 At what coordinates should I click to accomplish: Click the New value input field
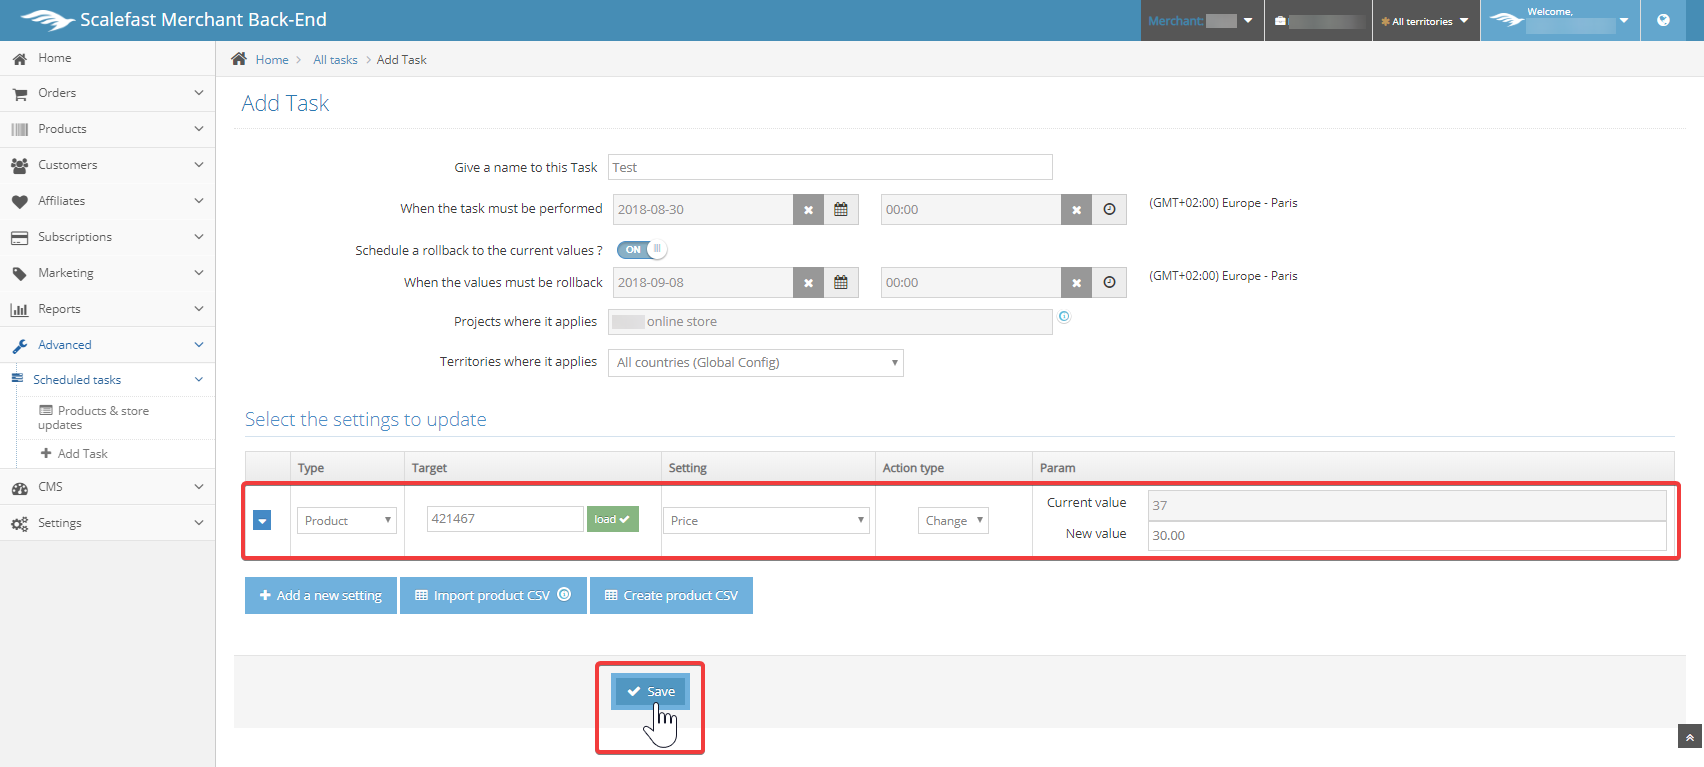click(x=1406, y=536)
